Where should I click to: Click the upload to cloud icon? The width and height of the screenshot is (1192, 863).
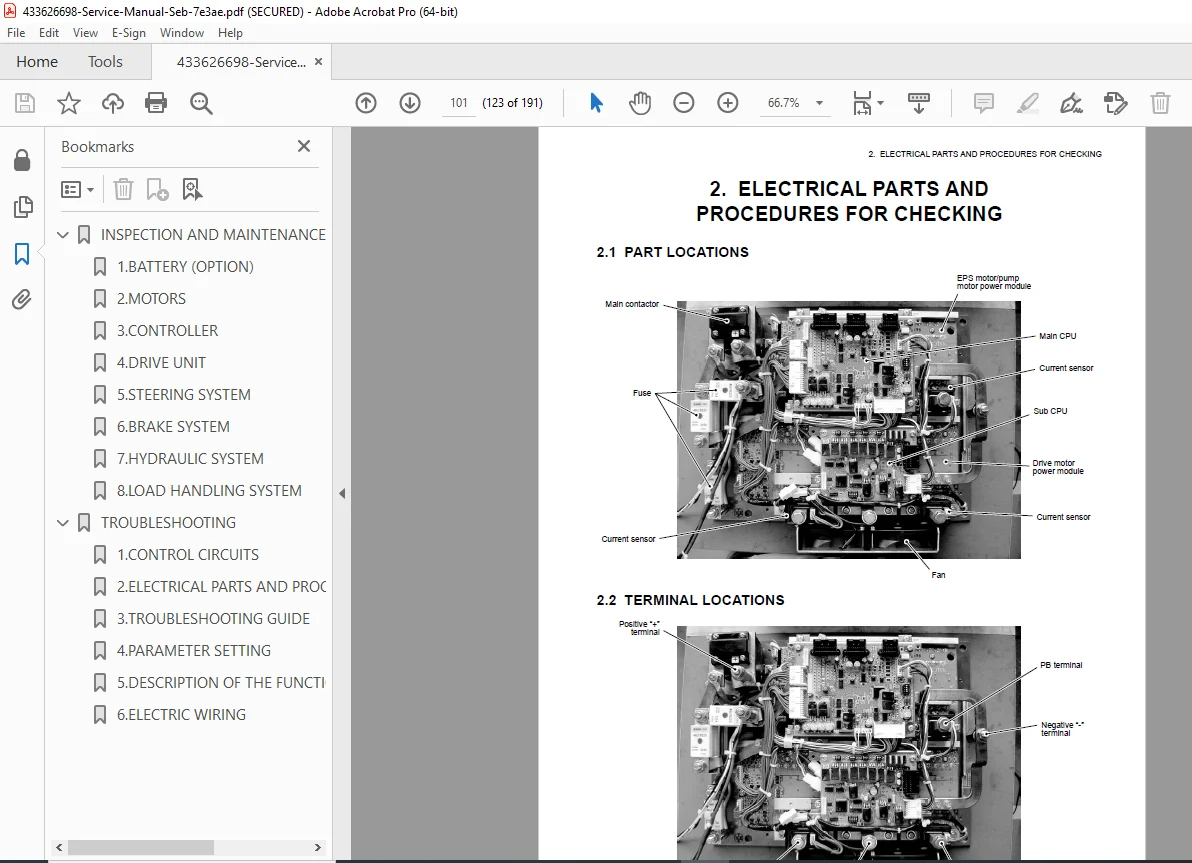click(113, 103)
